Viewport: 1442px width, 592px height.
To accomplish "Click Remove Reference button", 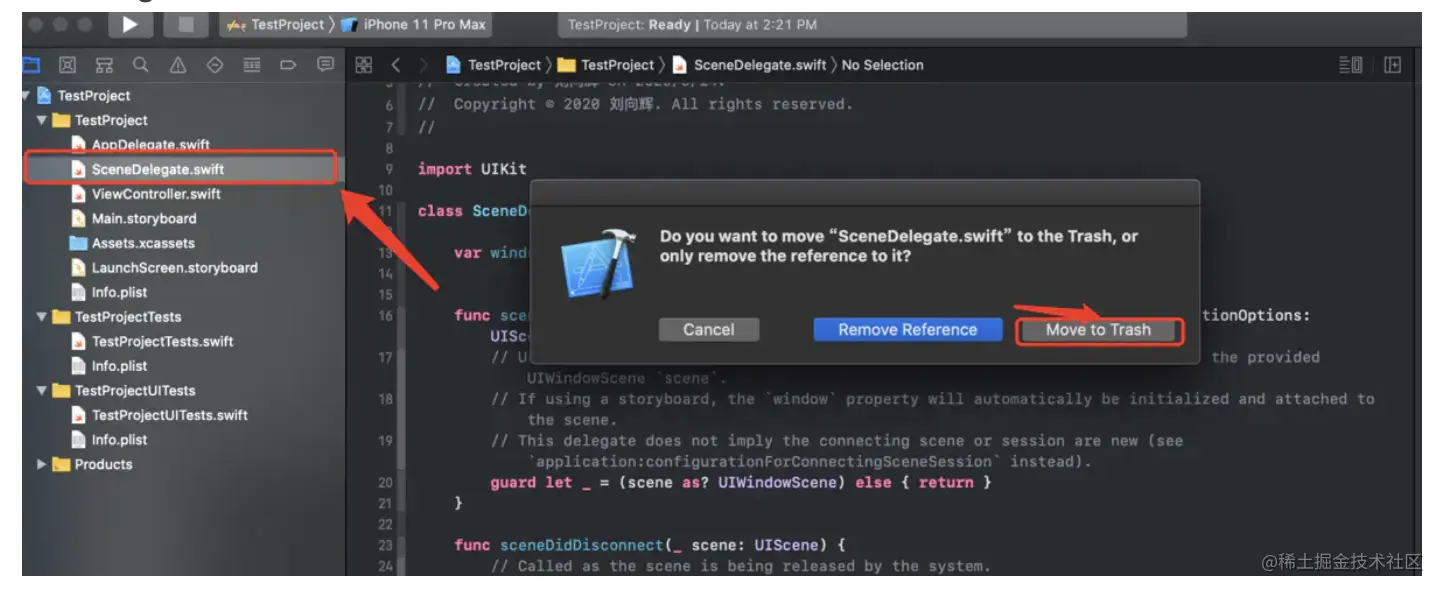I will click(x=908, y=330).
